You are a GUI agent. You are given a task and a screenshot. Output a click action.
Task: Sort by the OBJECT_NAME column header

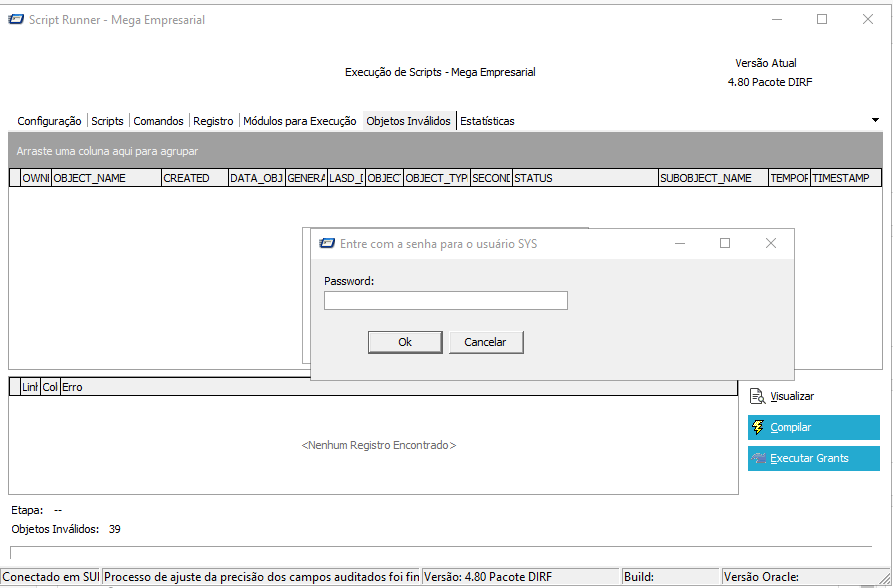pyautogui.click(x=106, y=178)
